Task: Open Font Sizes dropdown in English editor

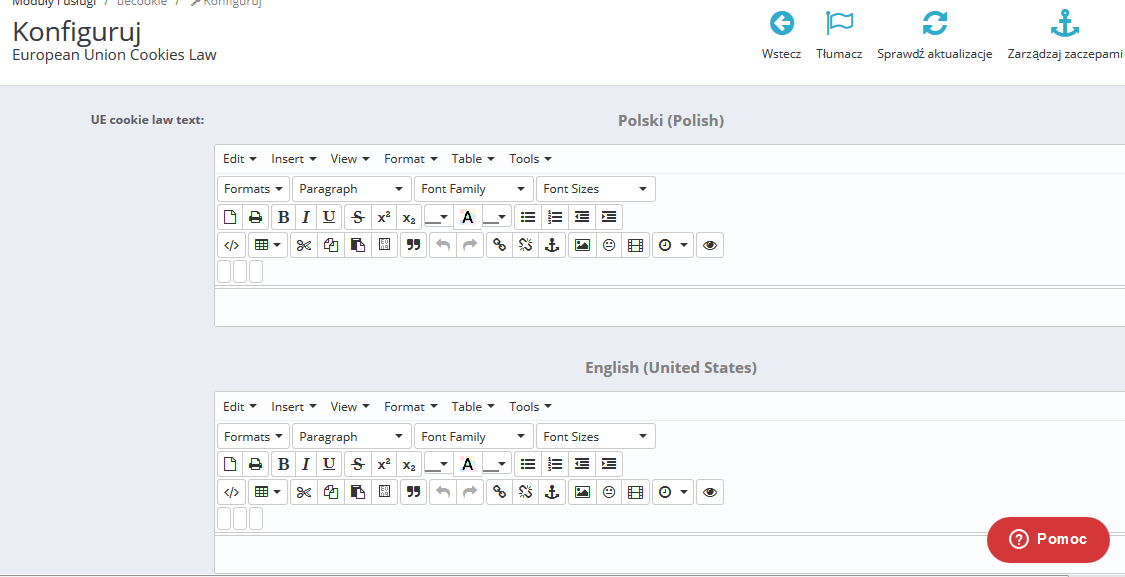Action: pyautogui.click(x=596, y=437)
